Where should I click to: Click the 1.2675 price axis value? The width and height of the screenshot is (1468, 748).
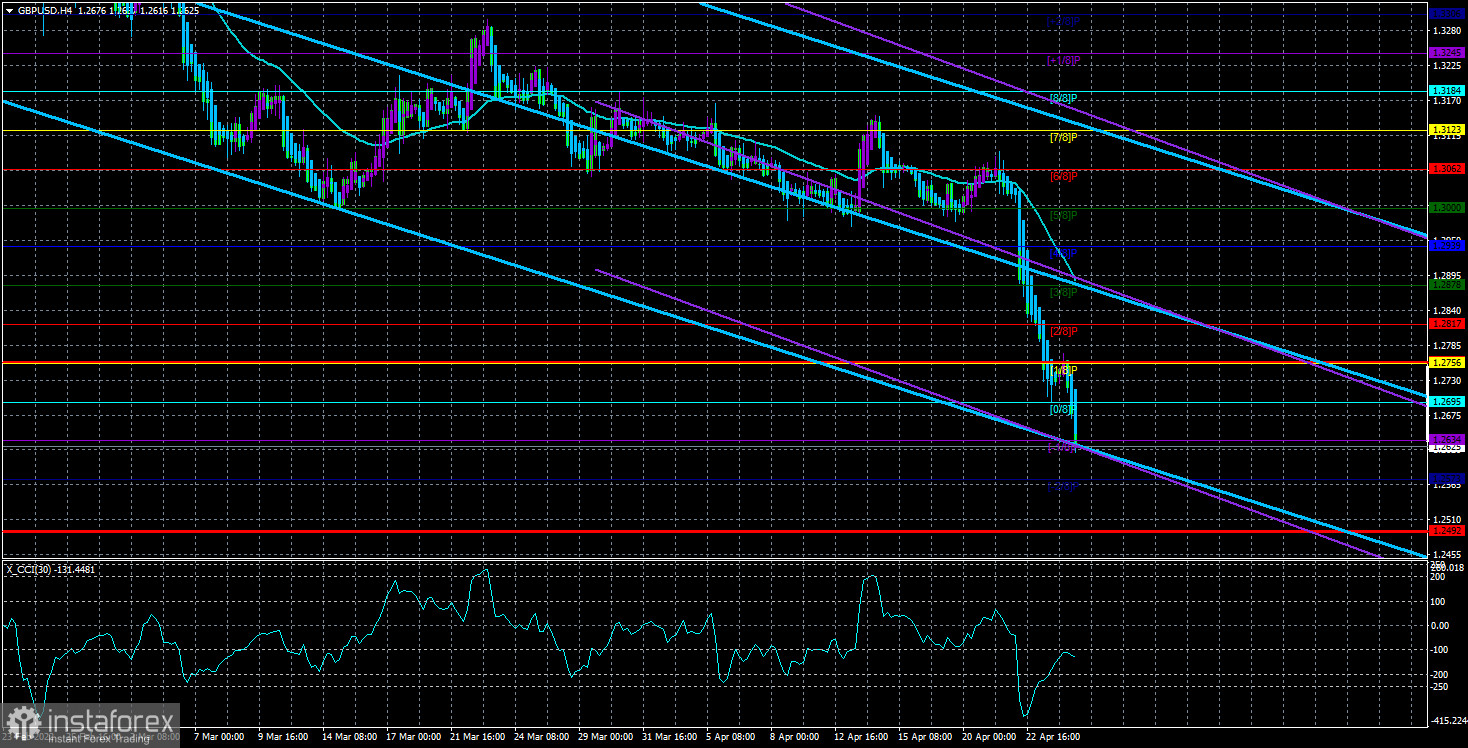1447,415
